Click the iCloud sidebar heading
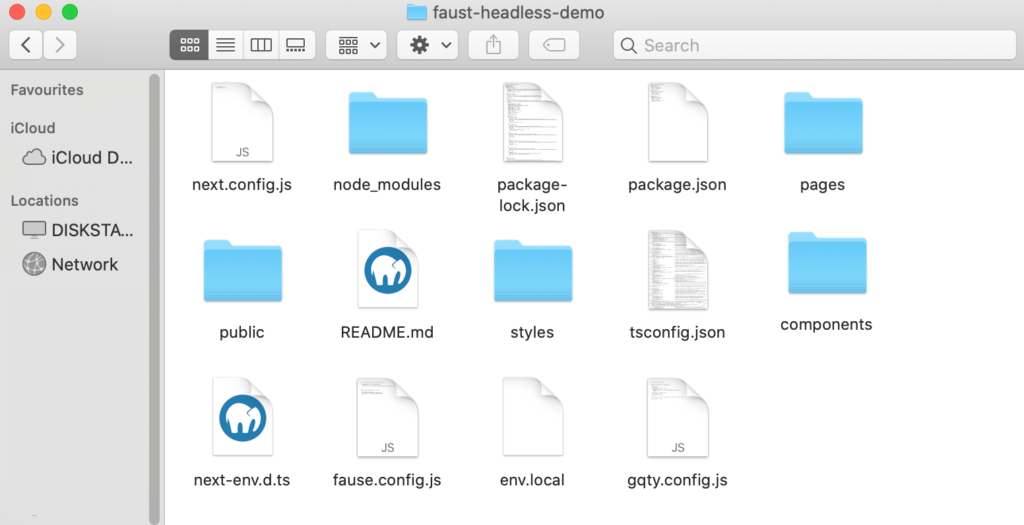1024x525 pixels. (x=33, y=128)
